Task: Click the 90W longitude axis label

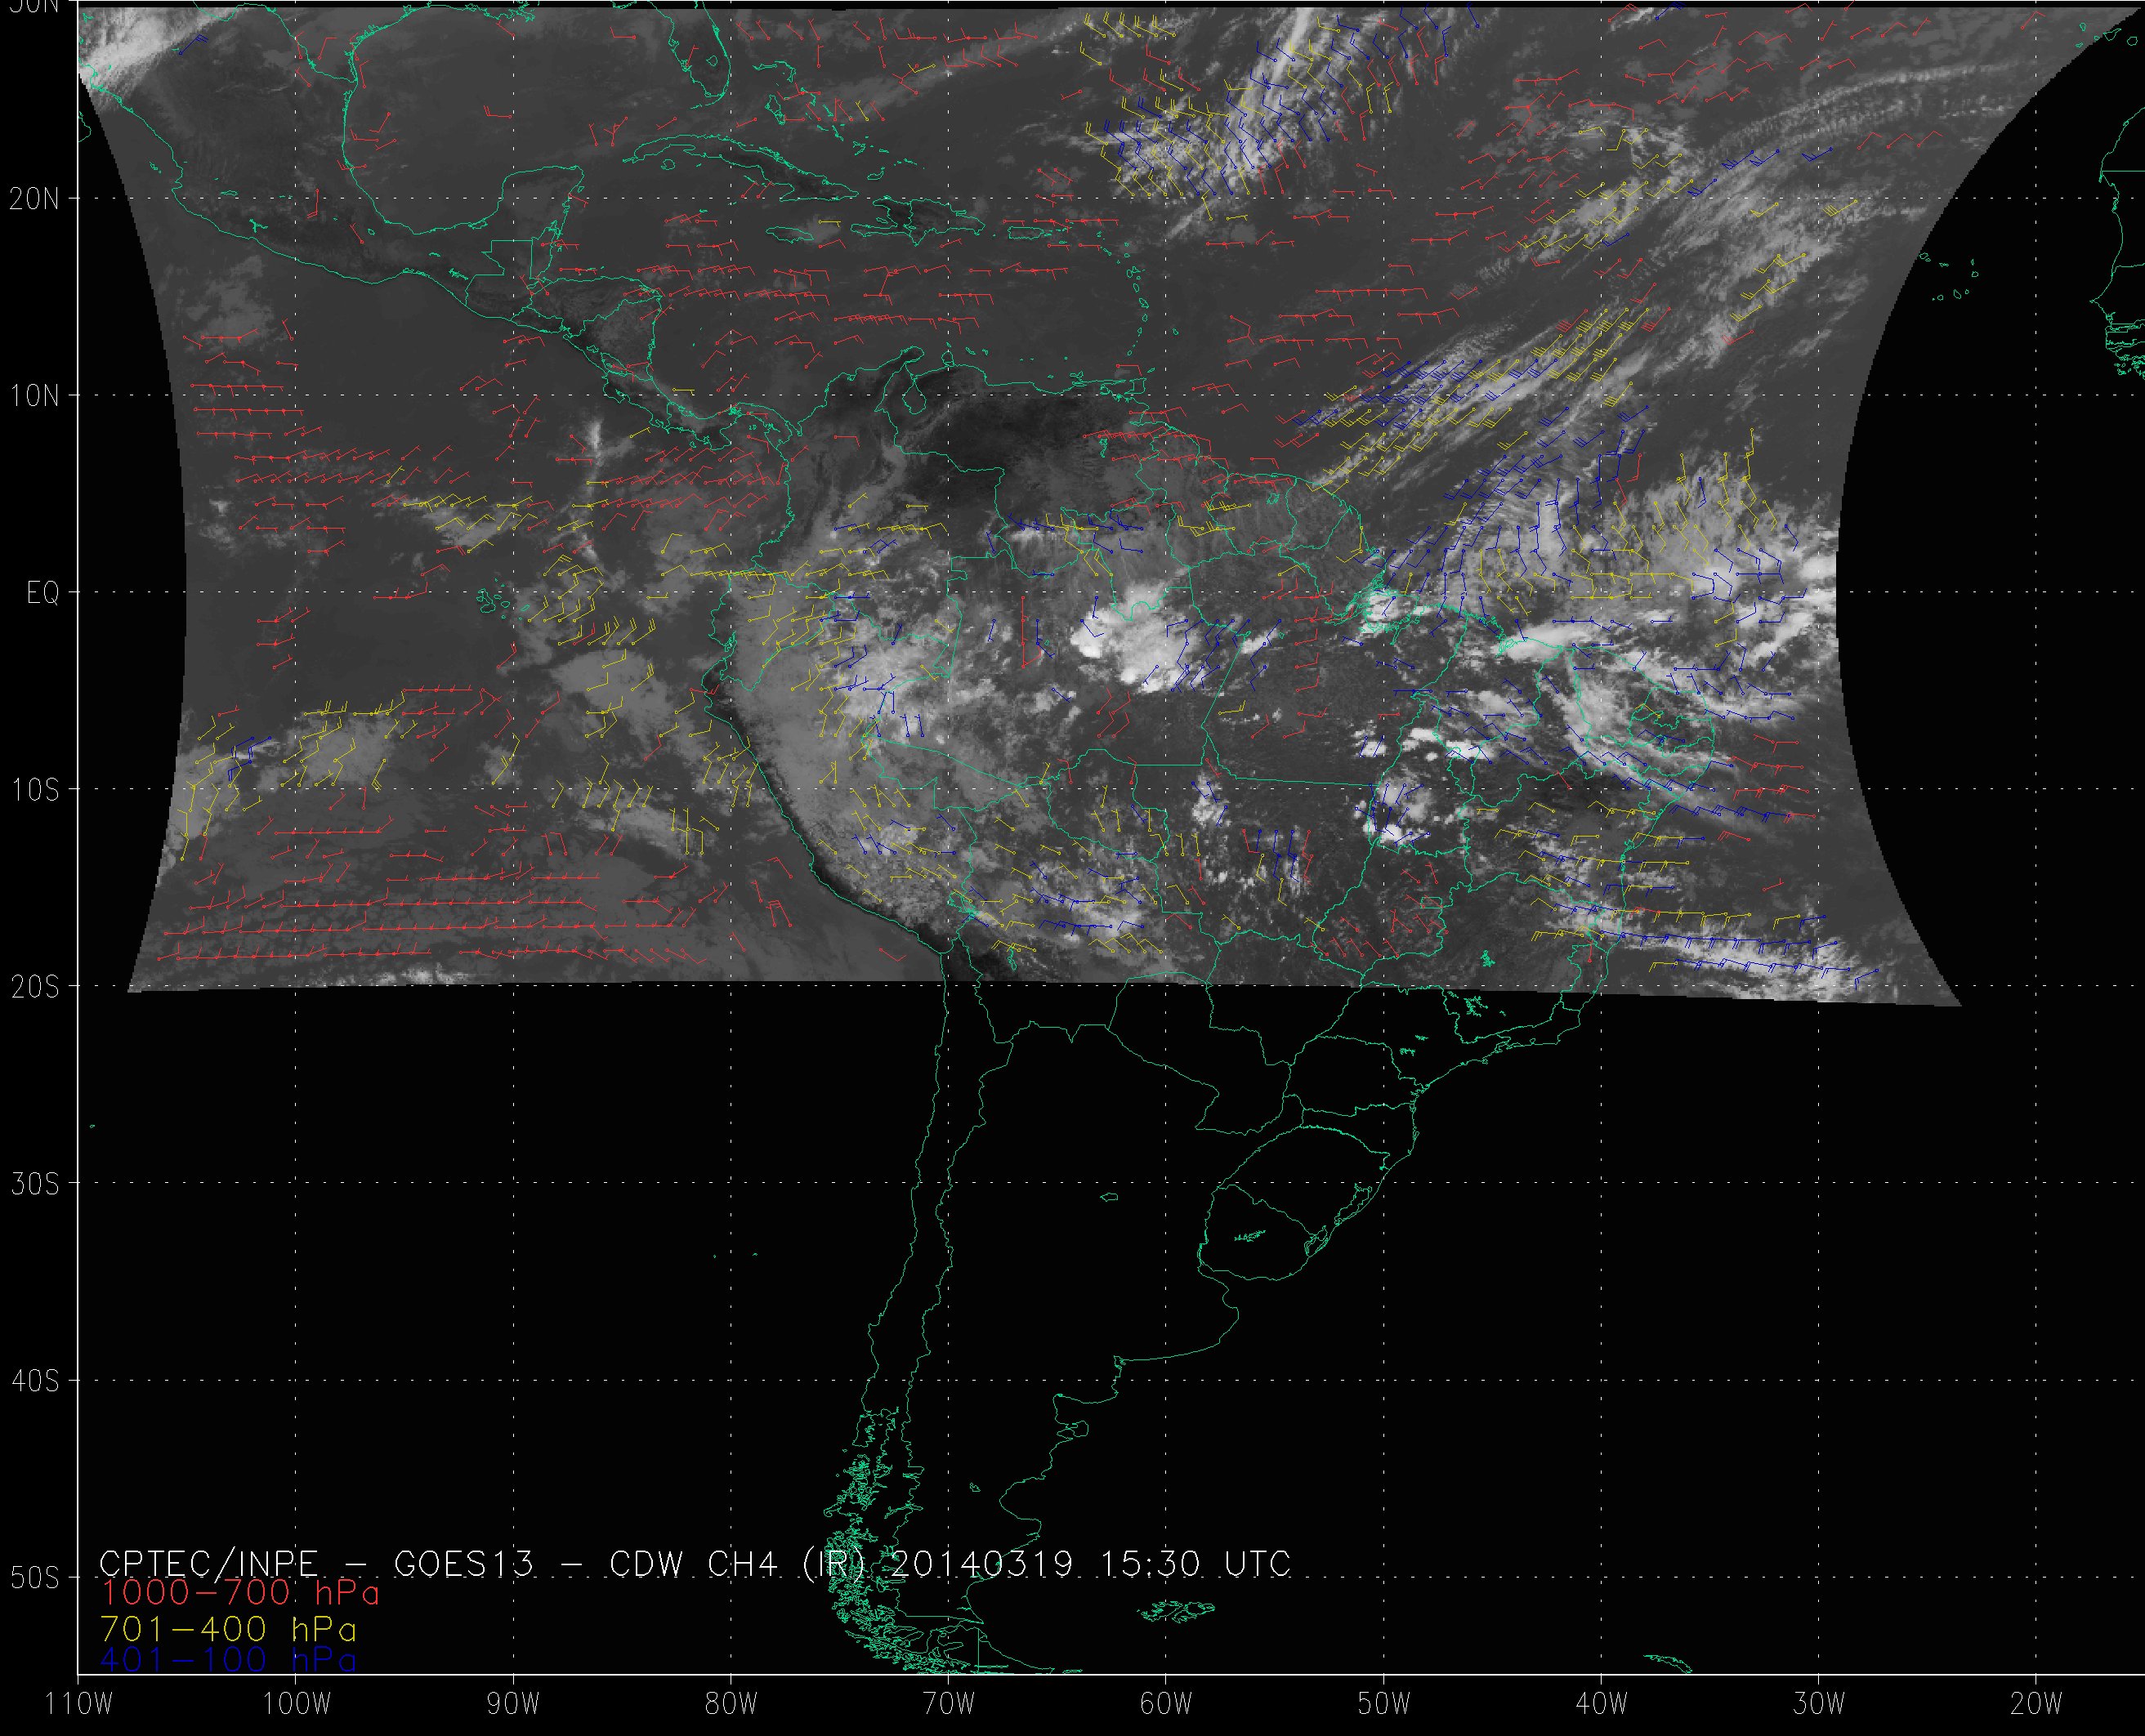Action: point(513,1704)
